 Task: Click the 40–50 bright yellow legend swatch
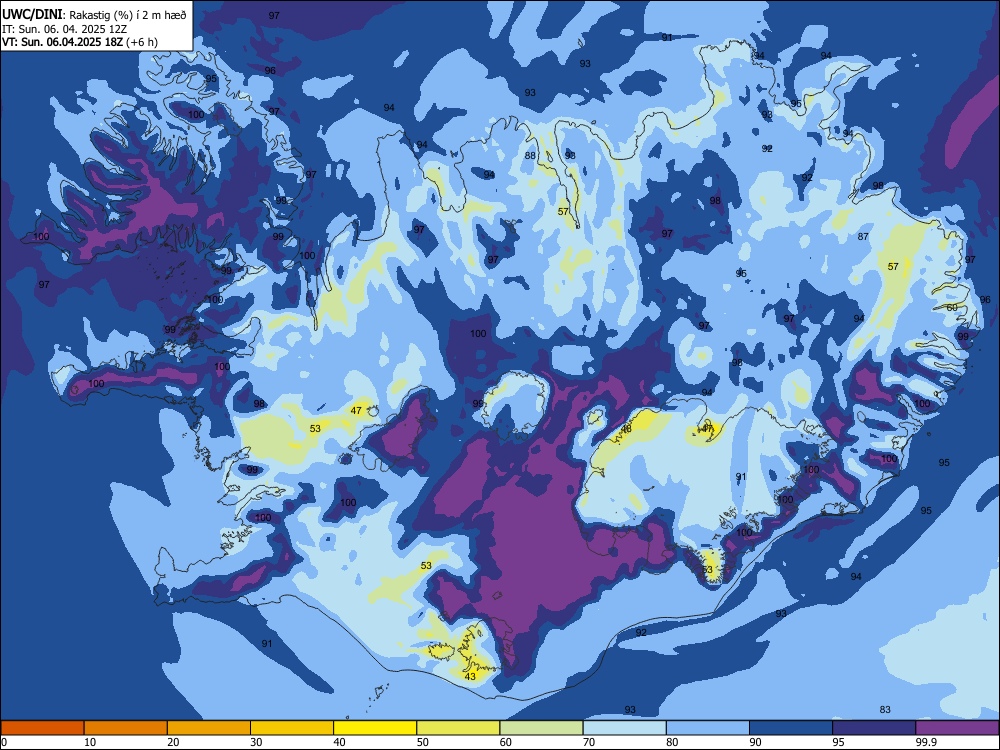[375, 728]
